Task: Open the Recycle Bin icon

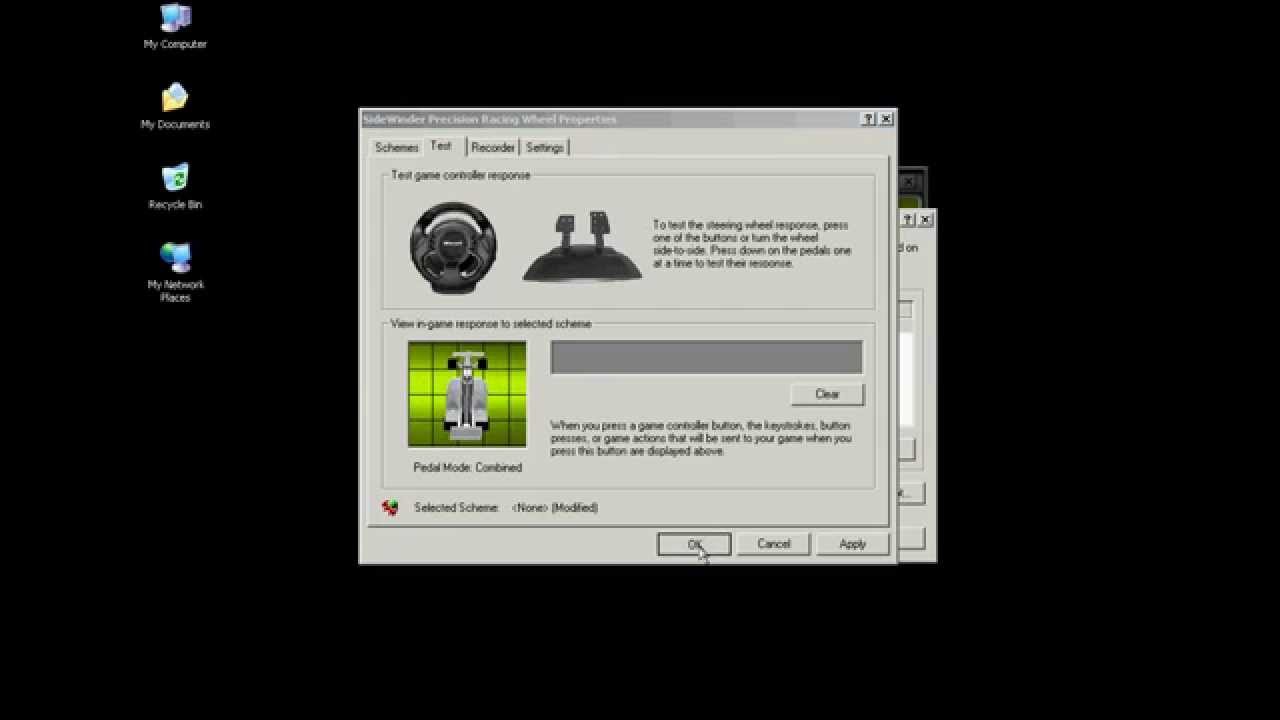Action: click(175, 186)
